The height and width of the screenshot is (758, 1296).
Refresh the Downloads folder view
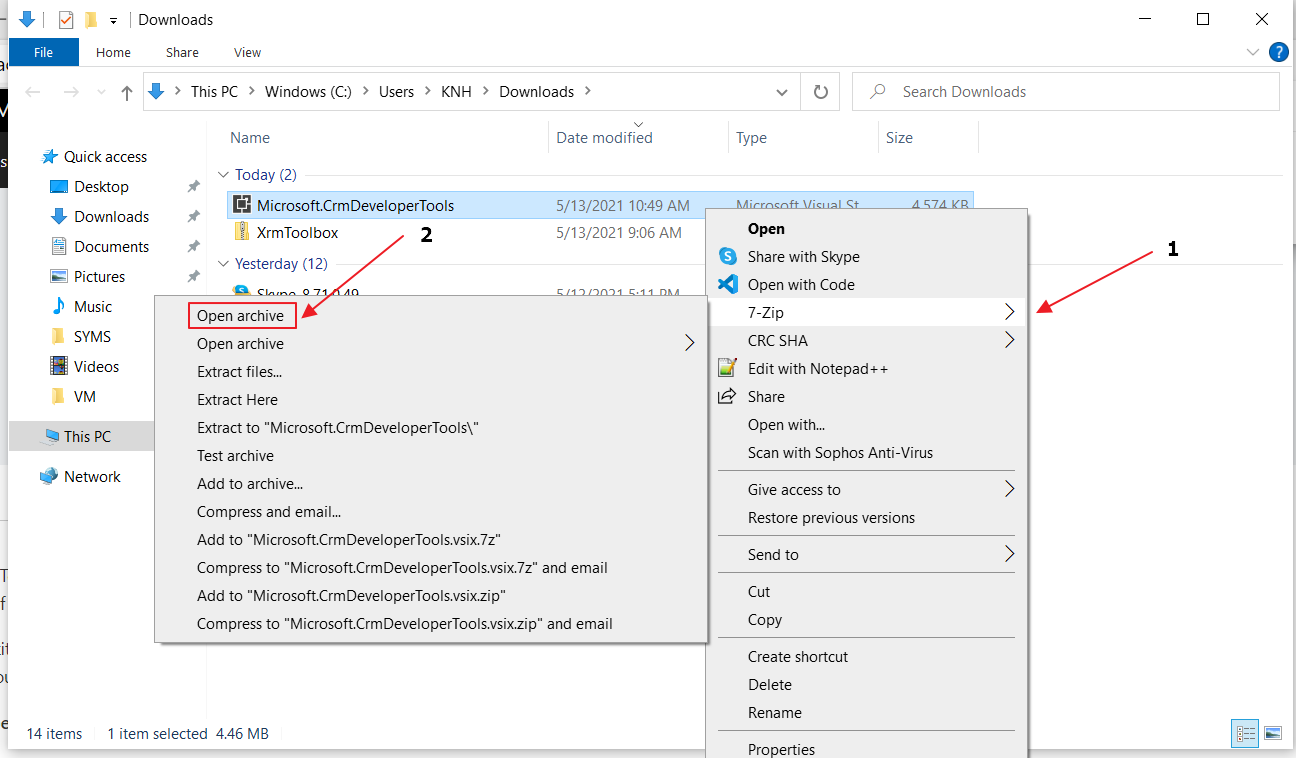pos(821,92)
